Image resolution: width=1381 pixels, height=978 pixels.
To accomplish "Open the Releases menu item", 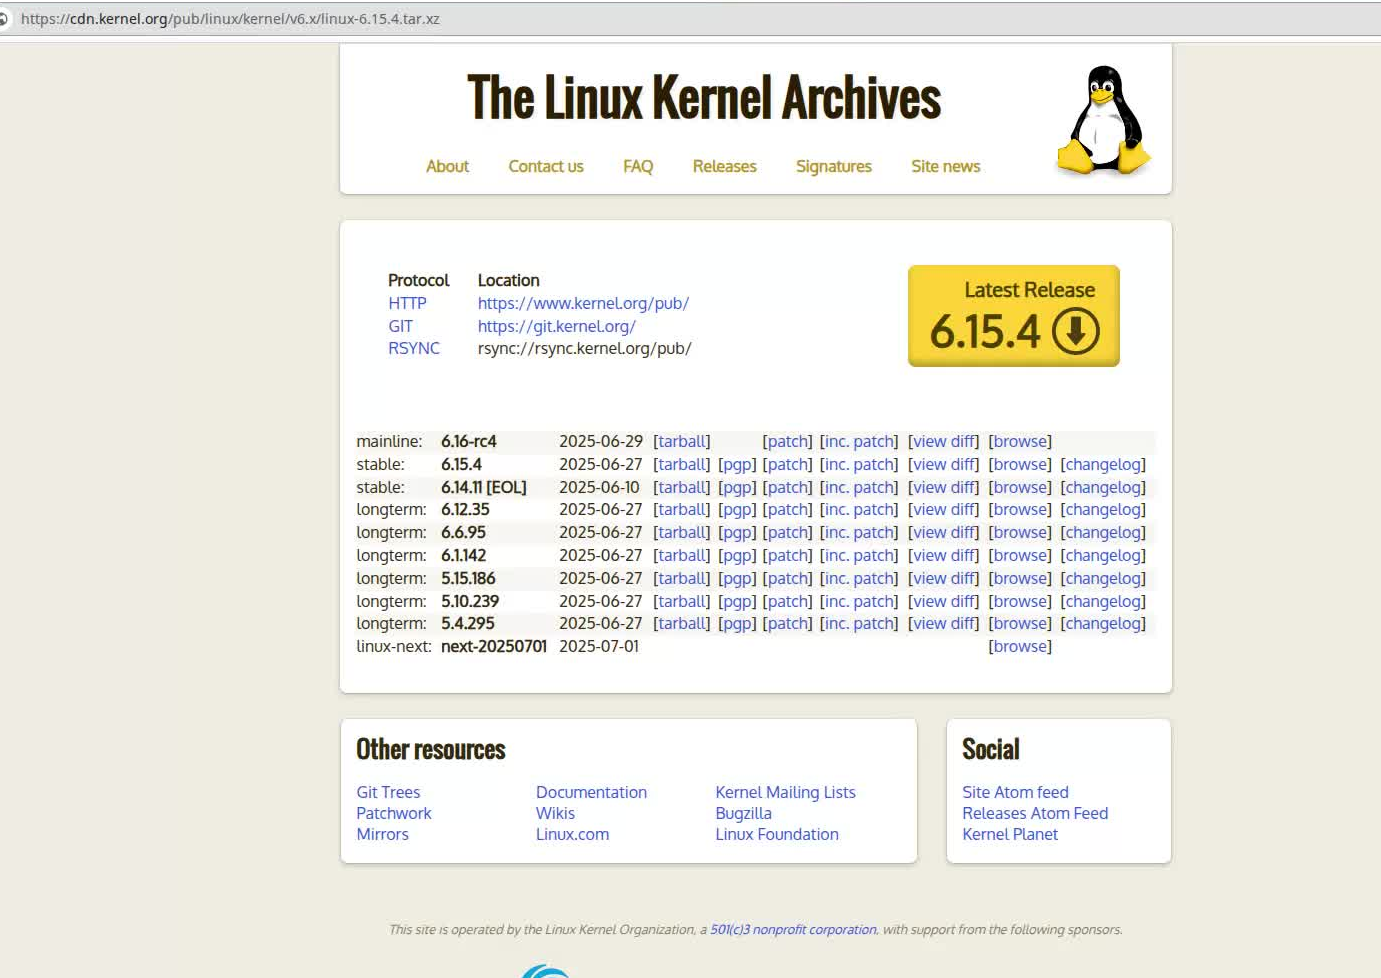I will coord(725,166).
